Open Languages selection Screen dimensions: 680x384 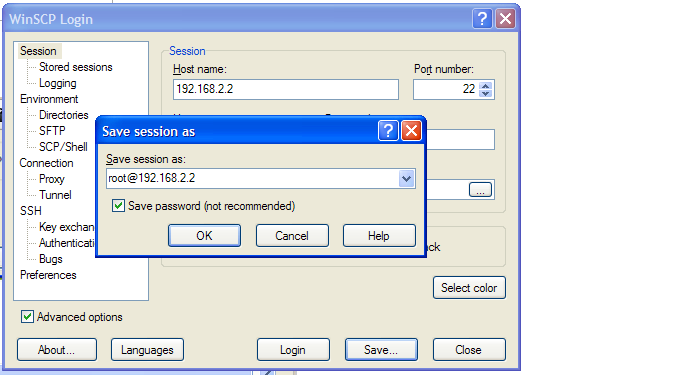pyautogui.click(x=147, y=350)
